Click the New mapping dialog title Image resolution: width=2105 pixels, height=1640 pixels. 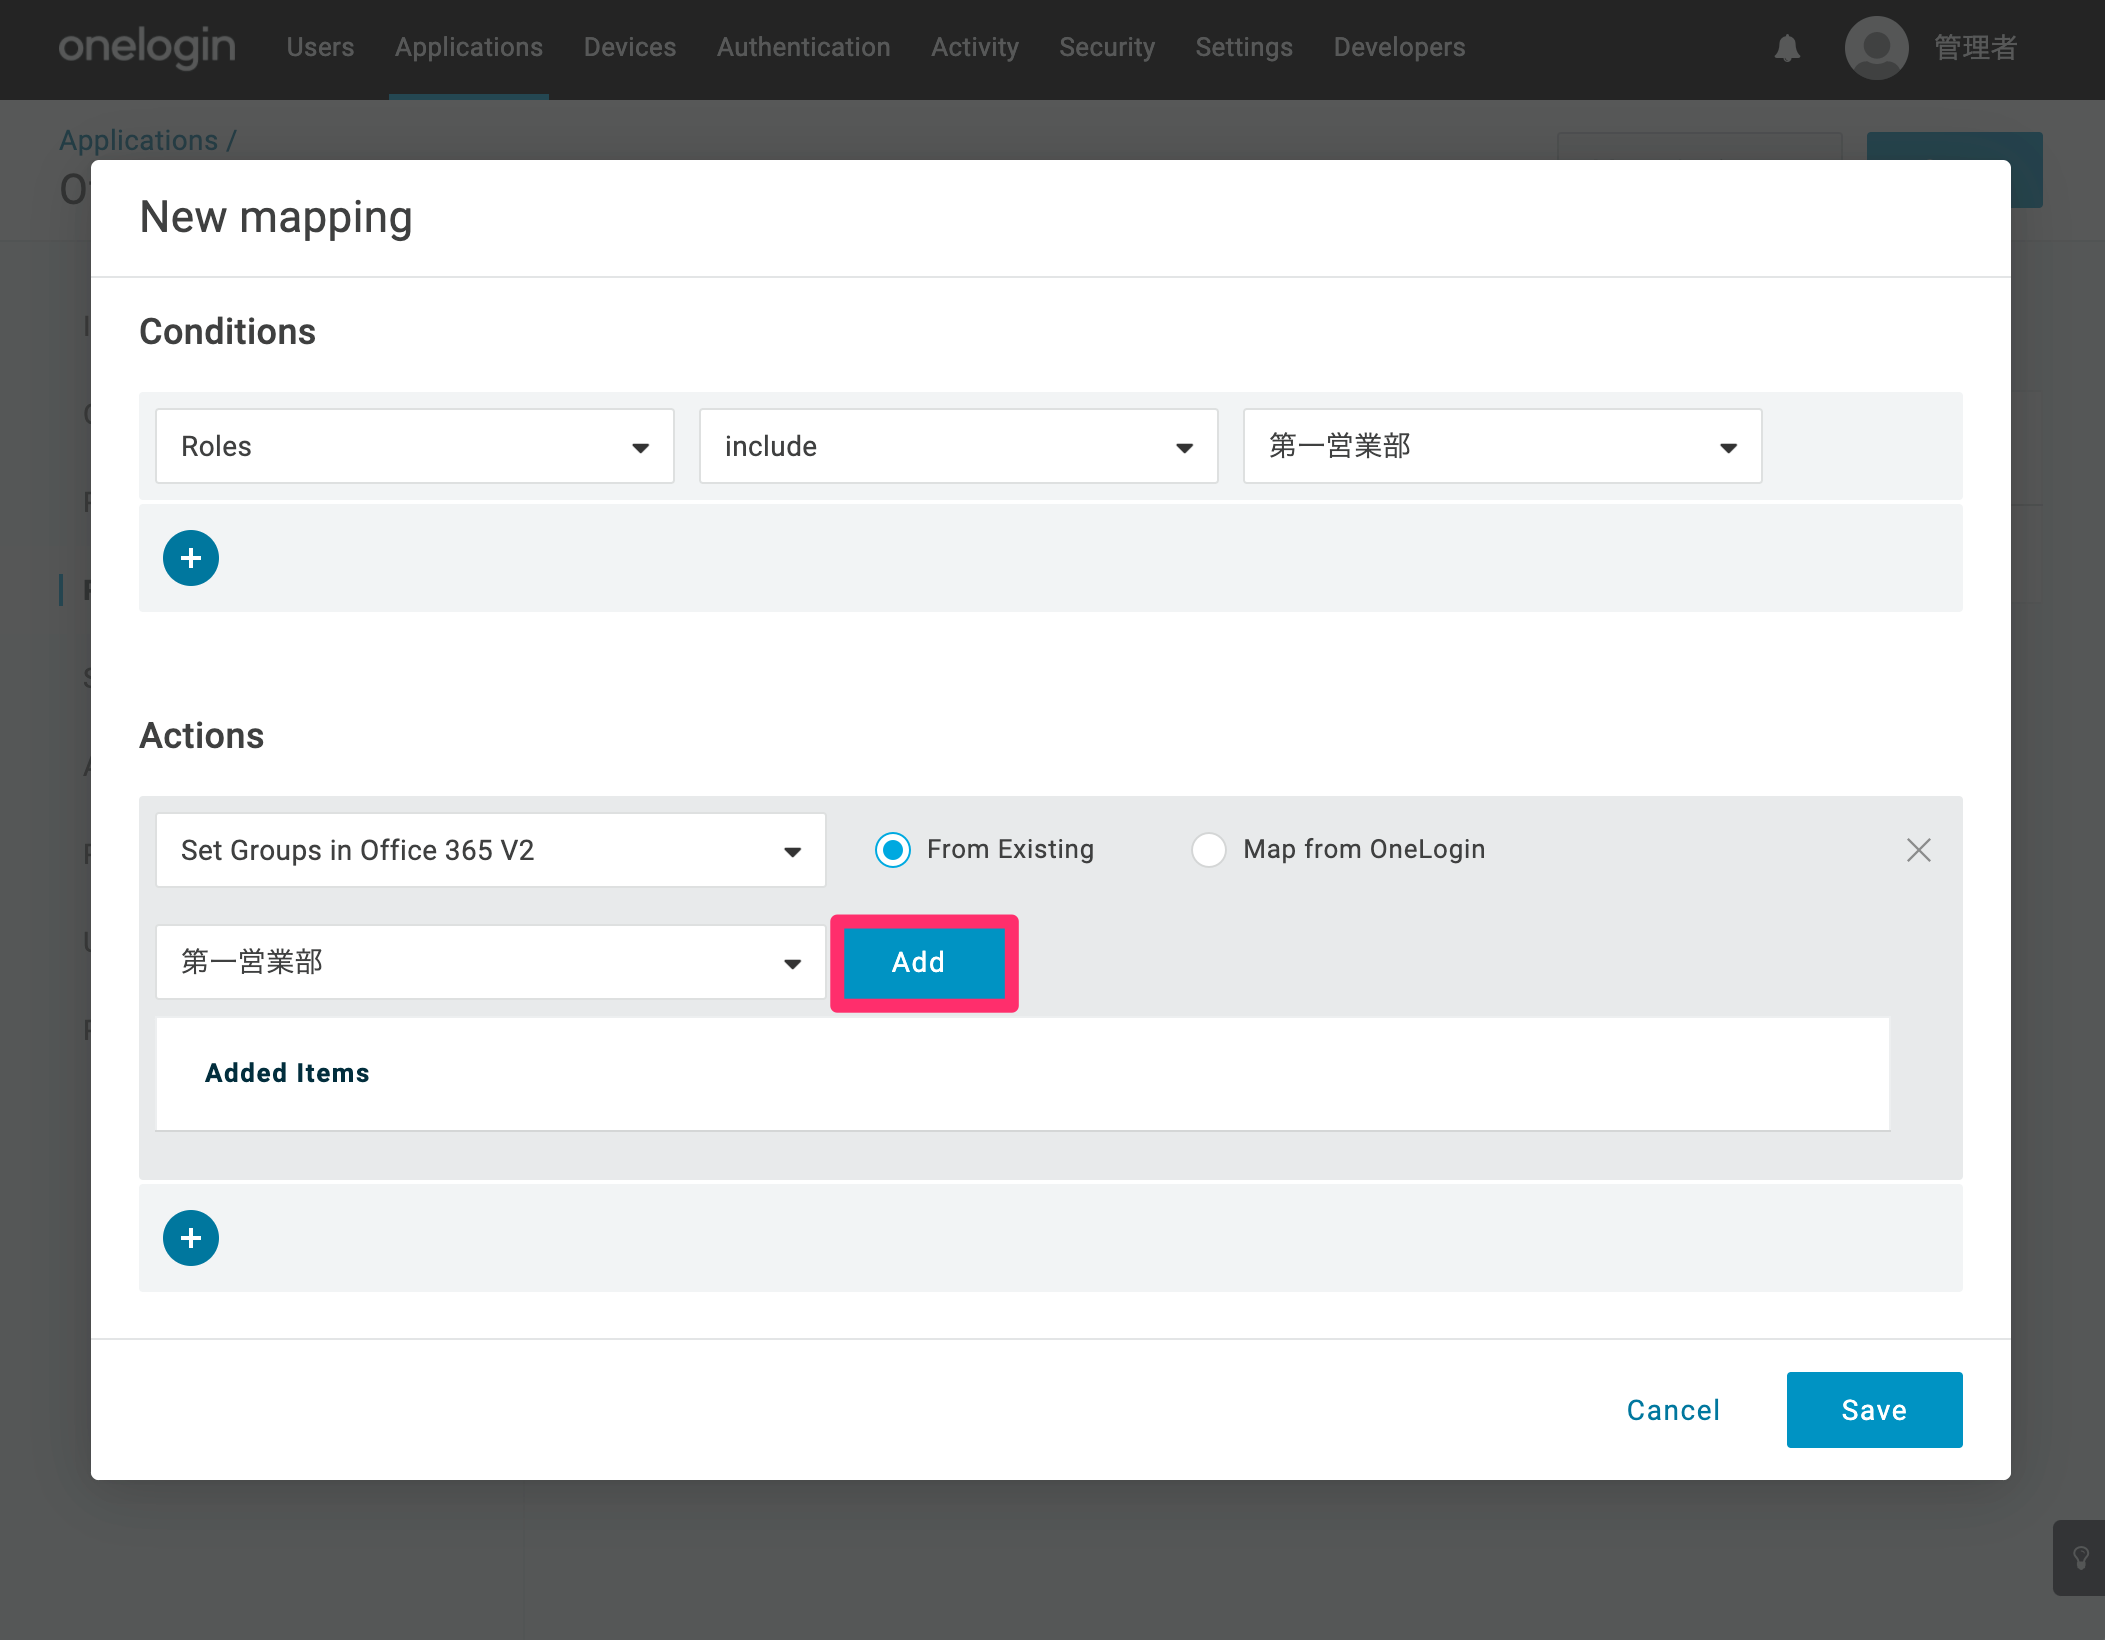(276, 217)
